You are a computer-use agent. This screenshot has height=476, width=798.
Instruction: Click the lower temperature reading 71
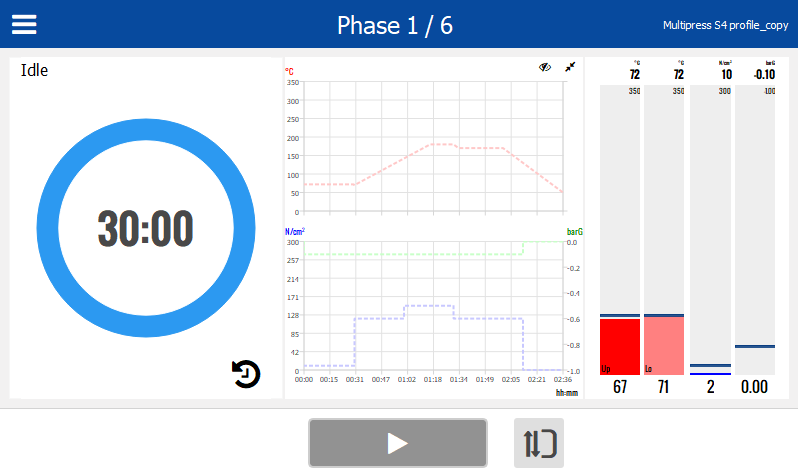(664, 387)
